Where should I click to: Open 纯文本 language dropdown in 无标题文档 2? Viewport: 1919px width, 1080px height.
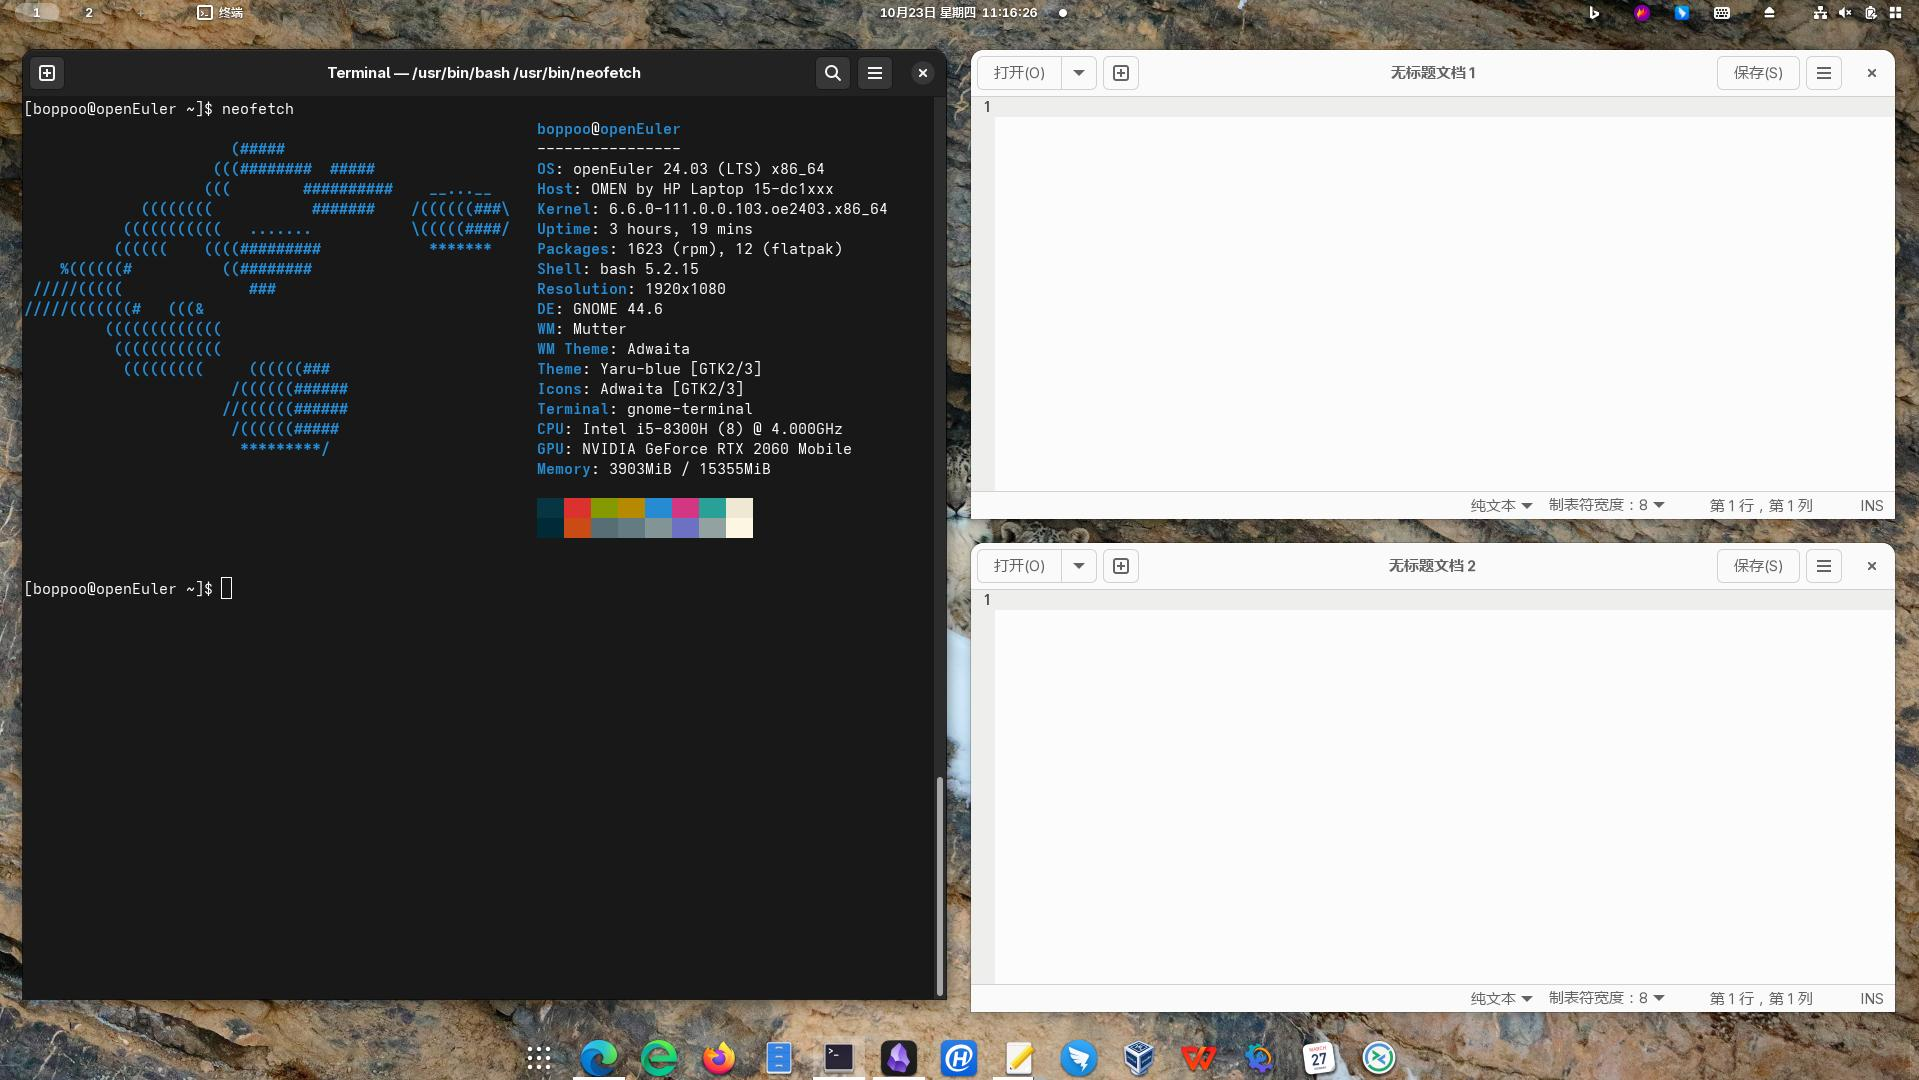[1501, 999]
